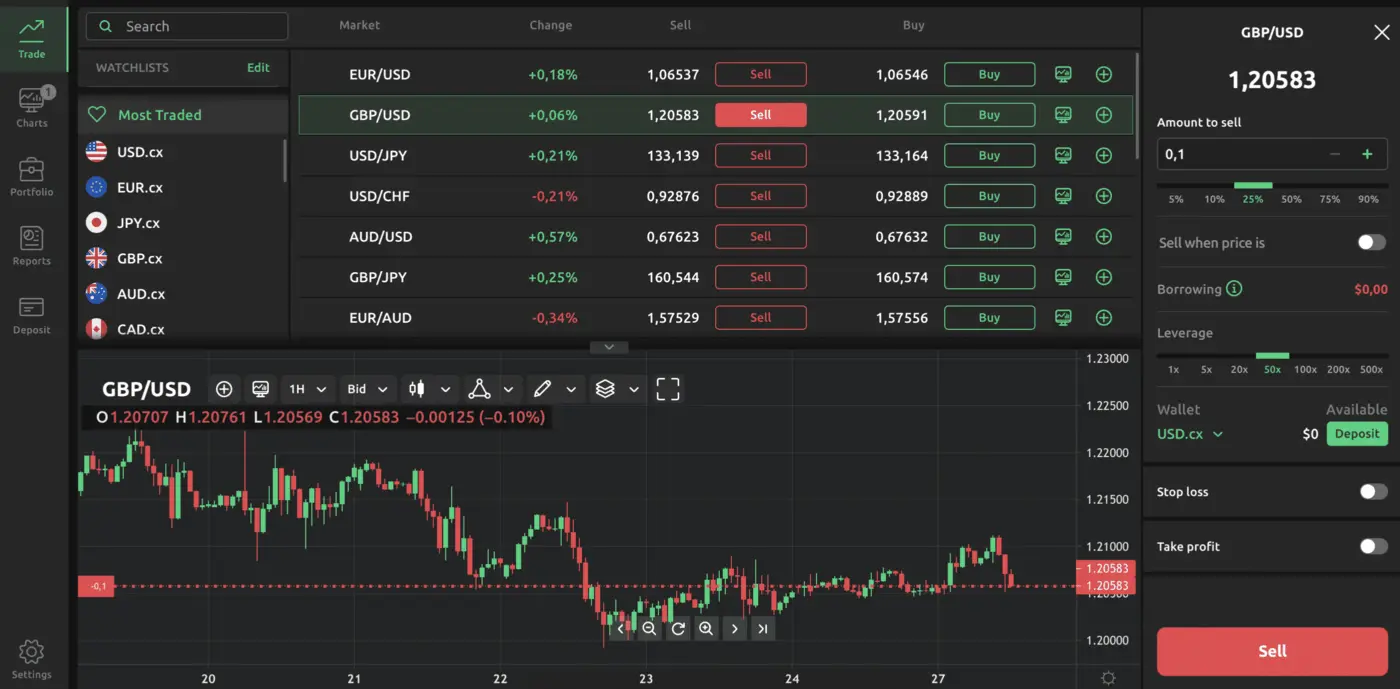Click Buy button for USD/JPY

click(x=989, y=155)
